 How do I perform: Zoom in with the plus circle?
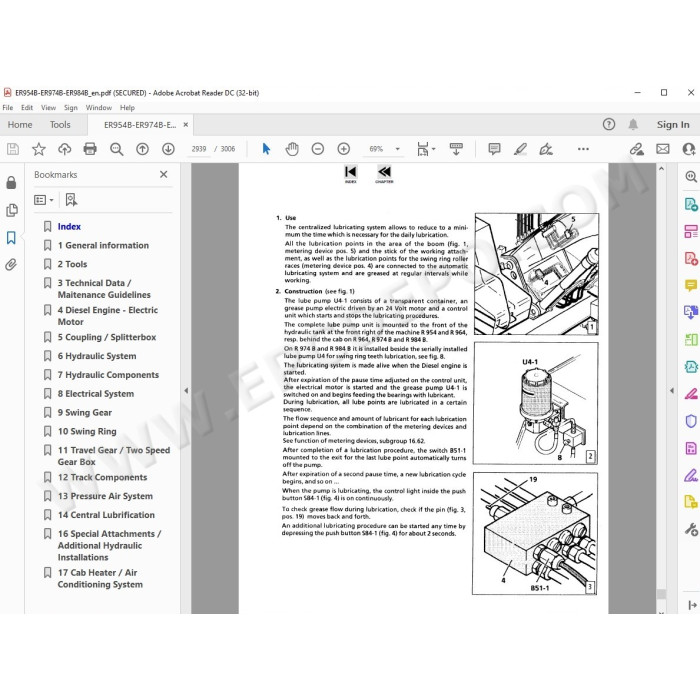pyautogui.click(x=344, y=149)
